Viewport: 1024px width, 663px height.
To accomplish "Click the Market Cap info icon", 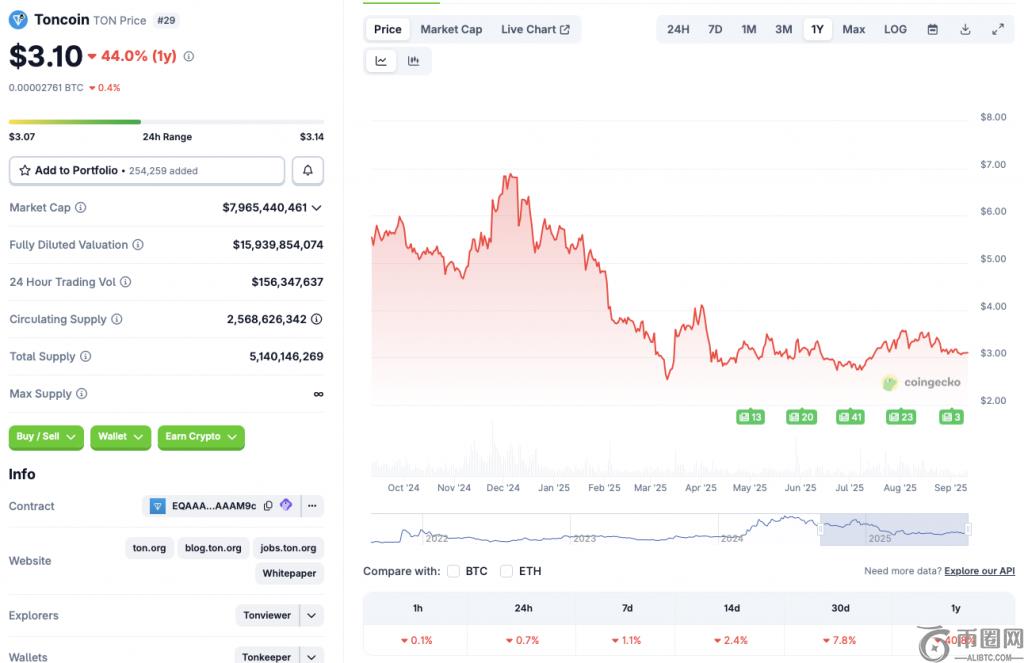I will (81, 208).
